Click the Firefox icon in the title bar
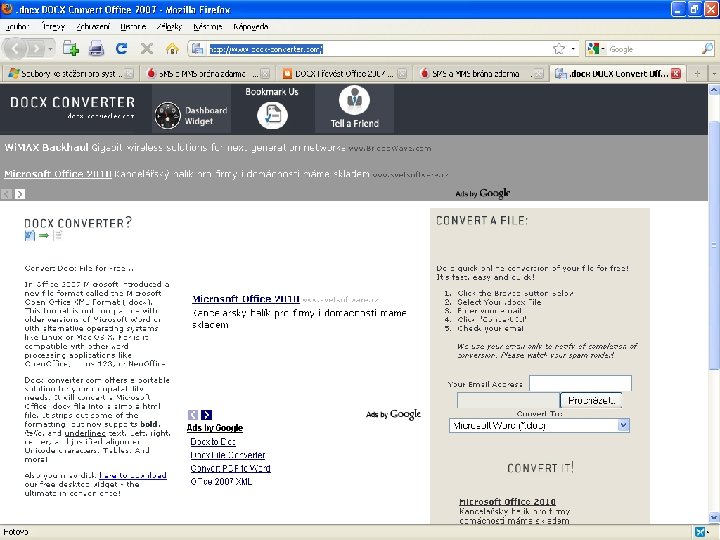This screenshot has width=720, height=540. 7,9
